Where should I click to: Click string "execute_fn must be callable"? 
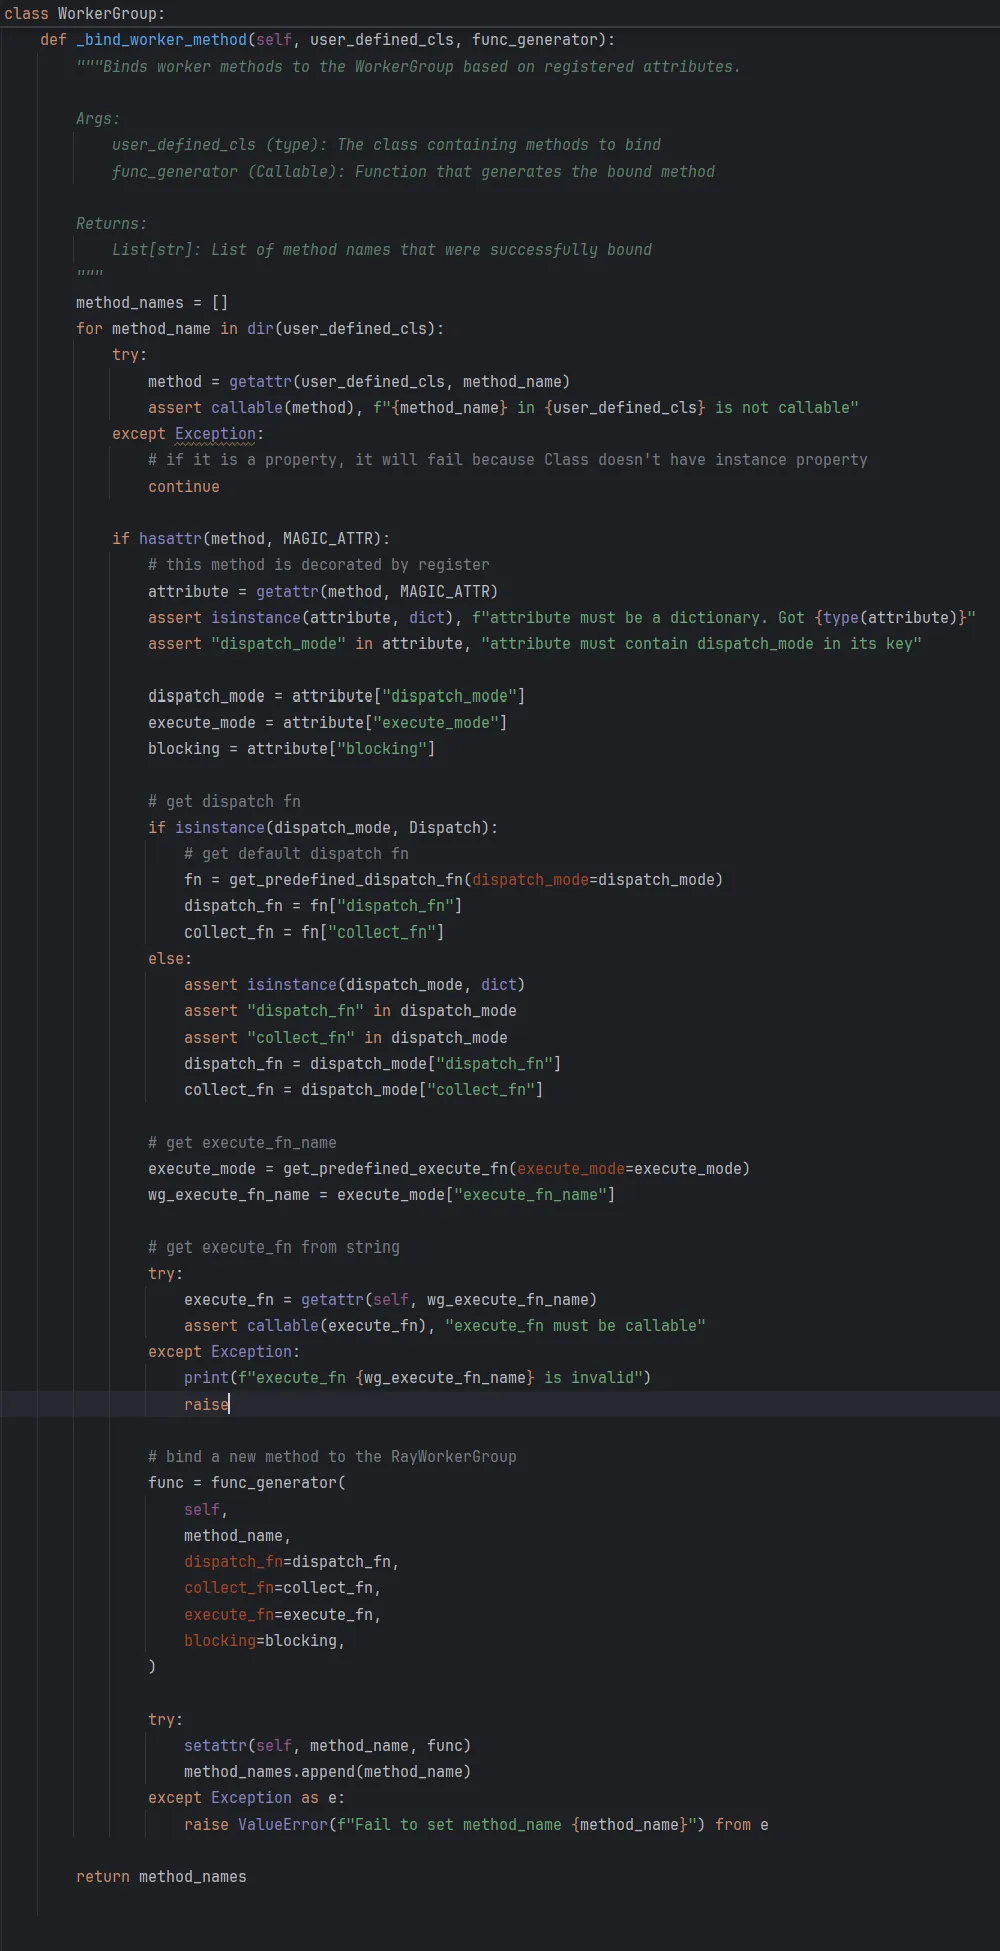(575, 1325)
